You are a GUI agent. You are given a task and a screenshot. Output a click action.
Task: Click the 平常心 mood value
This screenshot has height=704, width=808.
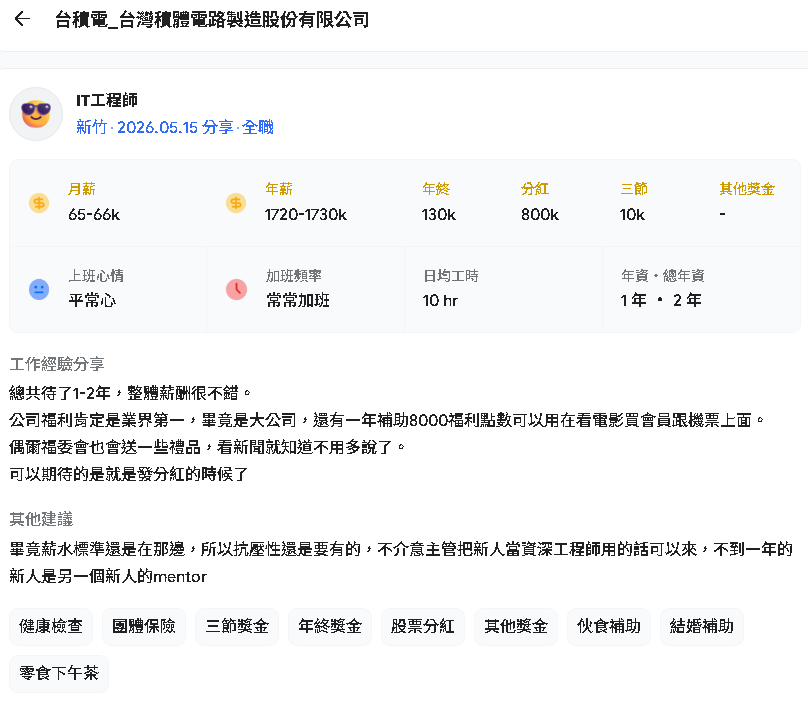pyautogui.click(x=92, y=300)
